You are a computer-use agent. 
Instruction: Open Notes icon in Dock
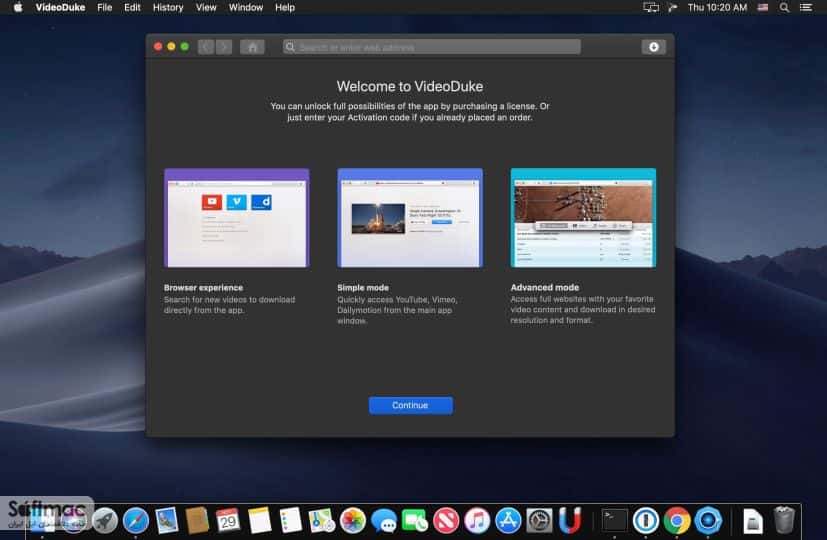coord(259,520)
